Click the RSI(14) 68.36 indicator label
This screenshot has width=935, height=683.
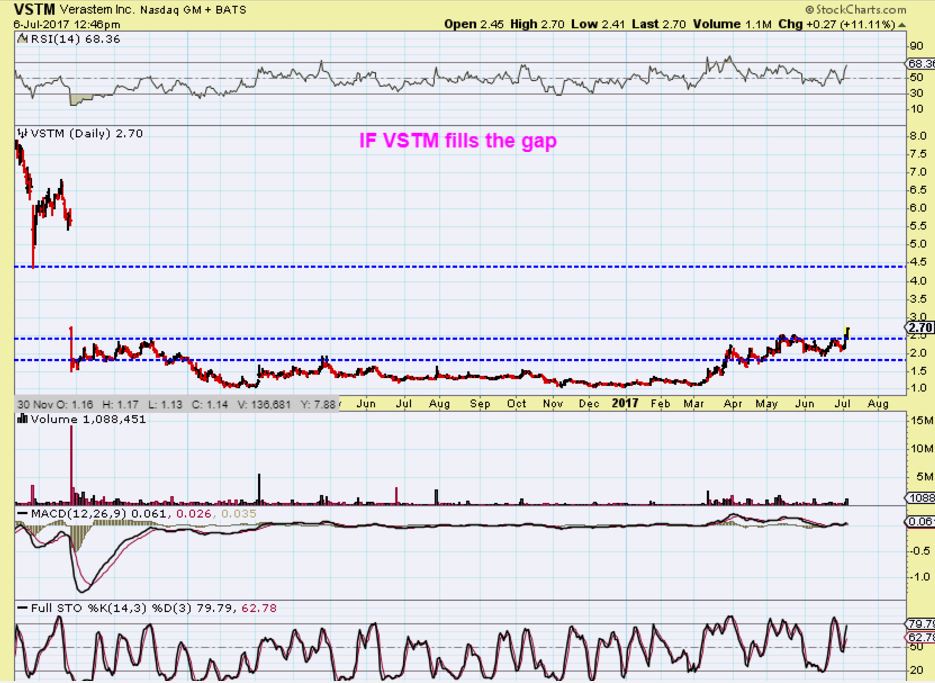click(75, 39)
